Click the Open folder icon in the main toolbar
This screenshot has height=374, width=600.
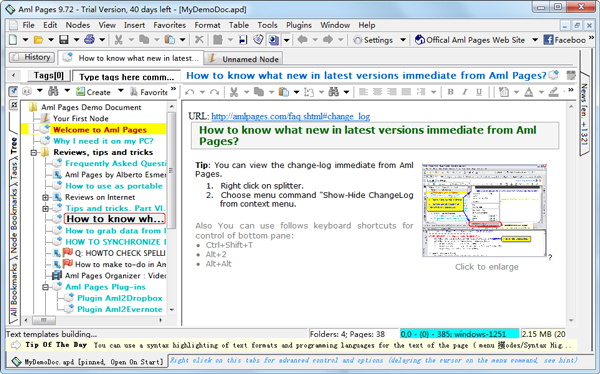point(38,39)
